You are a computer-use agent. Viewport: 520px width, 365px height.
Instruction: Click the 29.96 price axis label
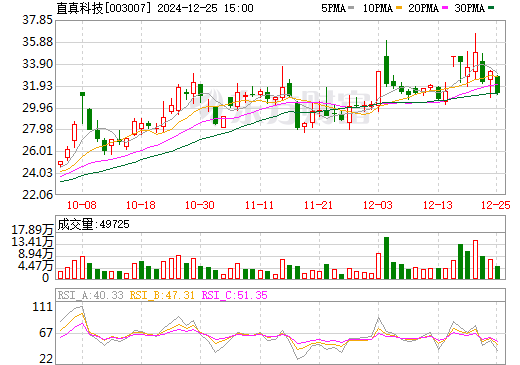tap(37, 108)
